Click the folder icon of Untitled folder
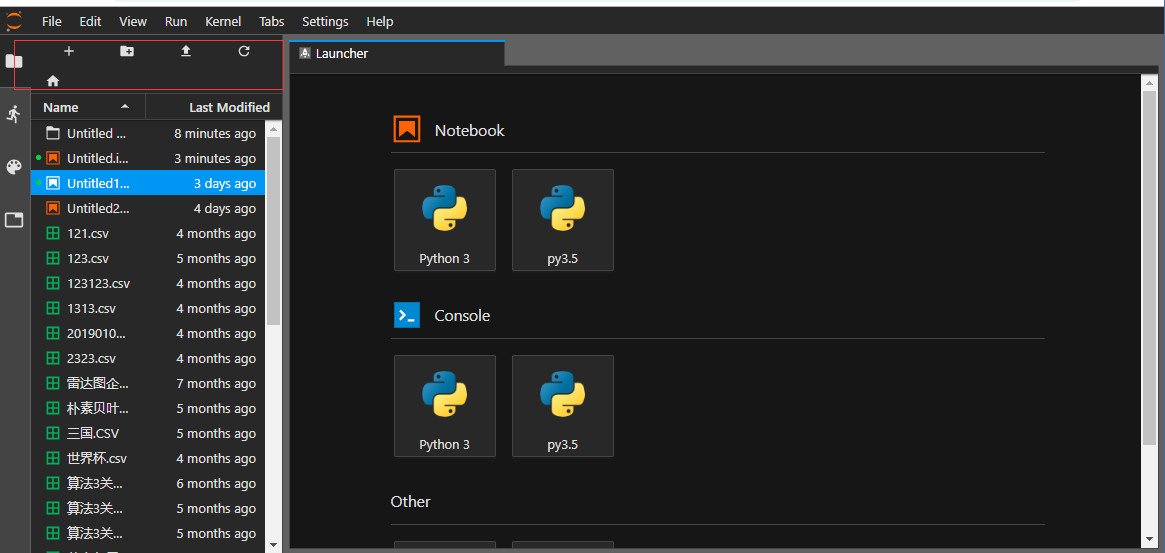 pos(53,134)
